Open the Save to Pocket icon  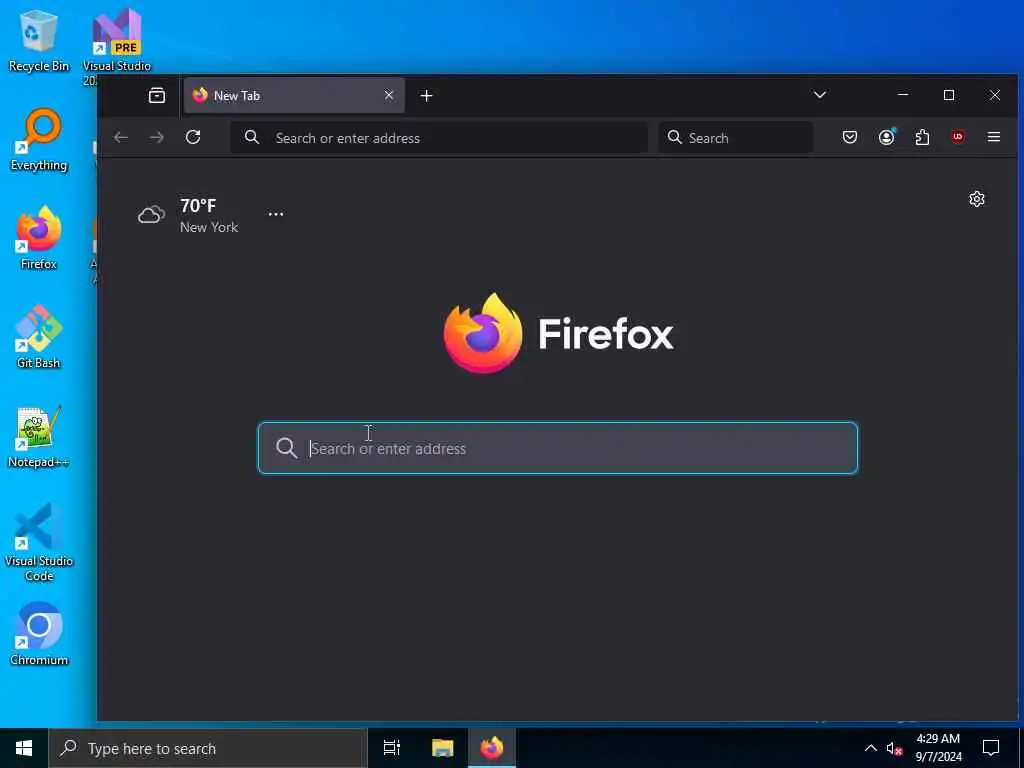(850, 137)
